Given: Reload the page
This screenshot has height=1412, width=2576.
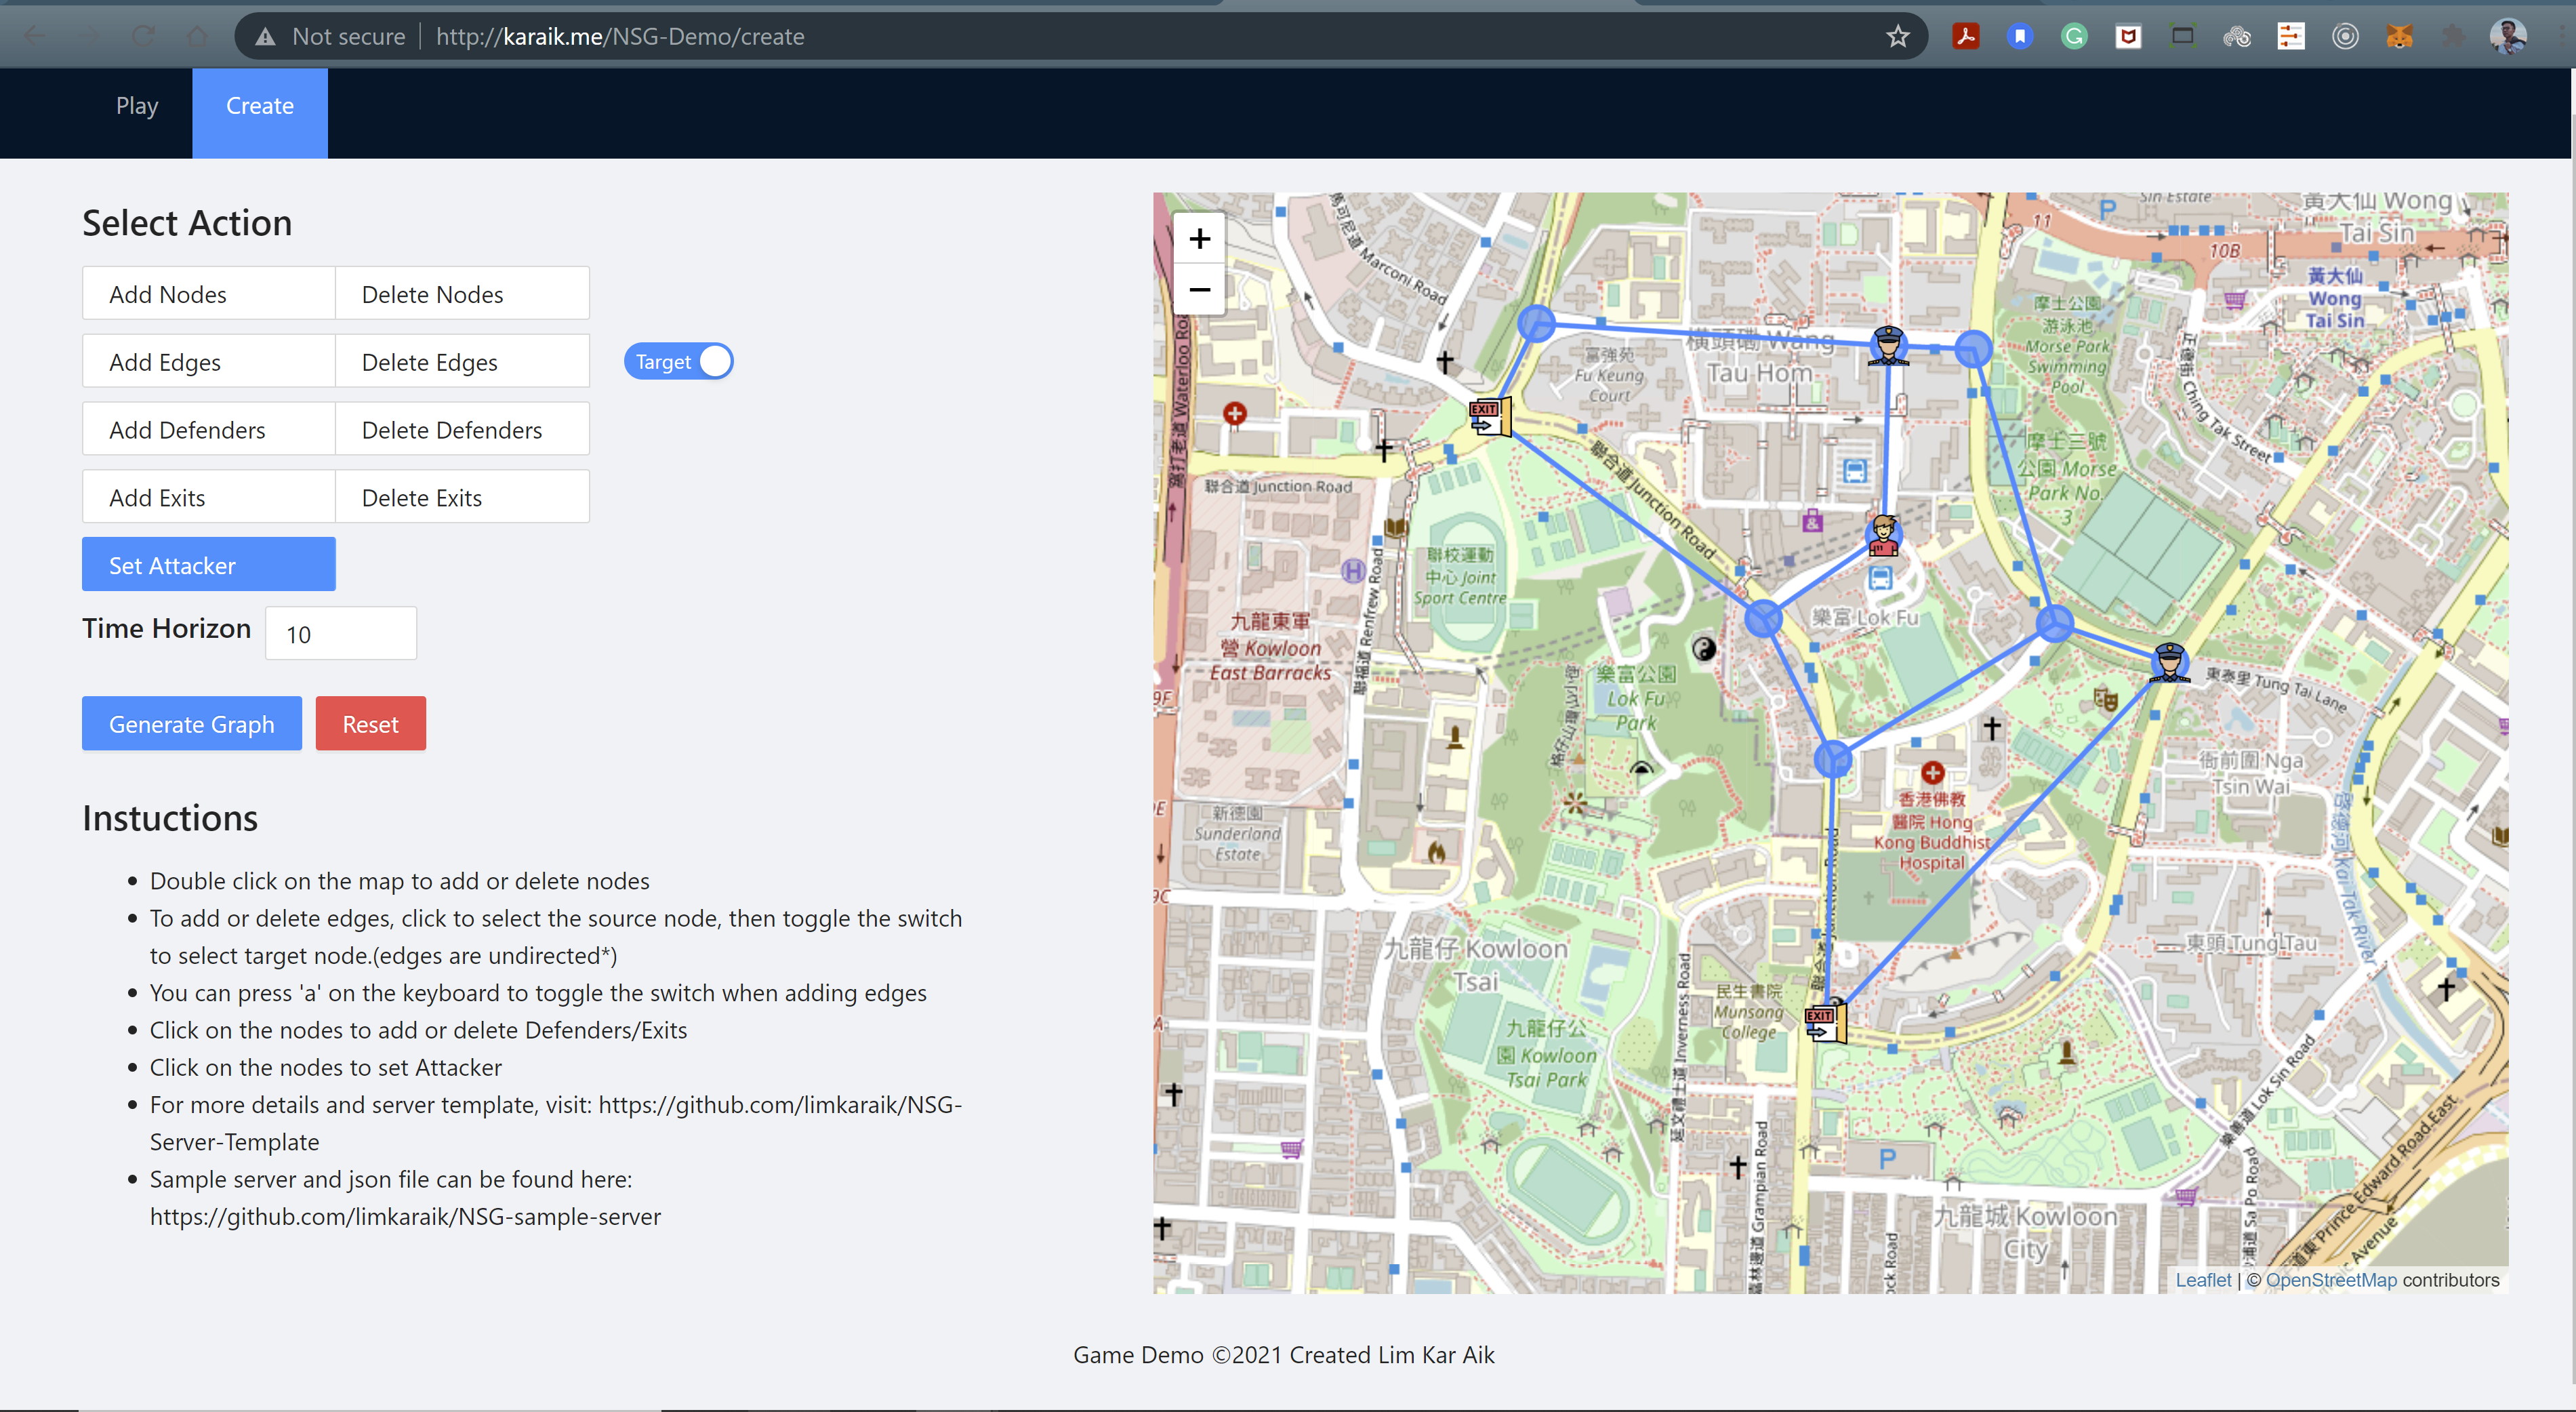Looking at the screenshot, I should (x=143, y=37).
